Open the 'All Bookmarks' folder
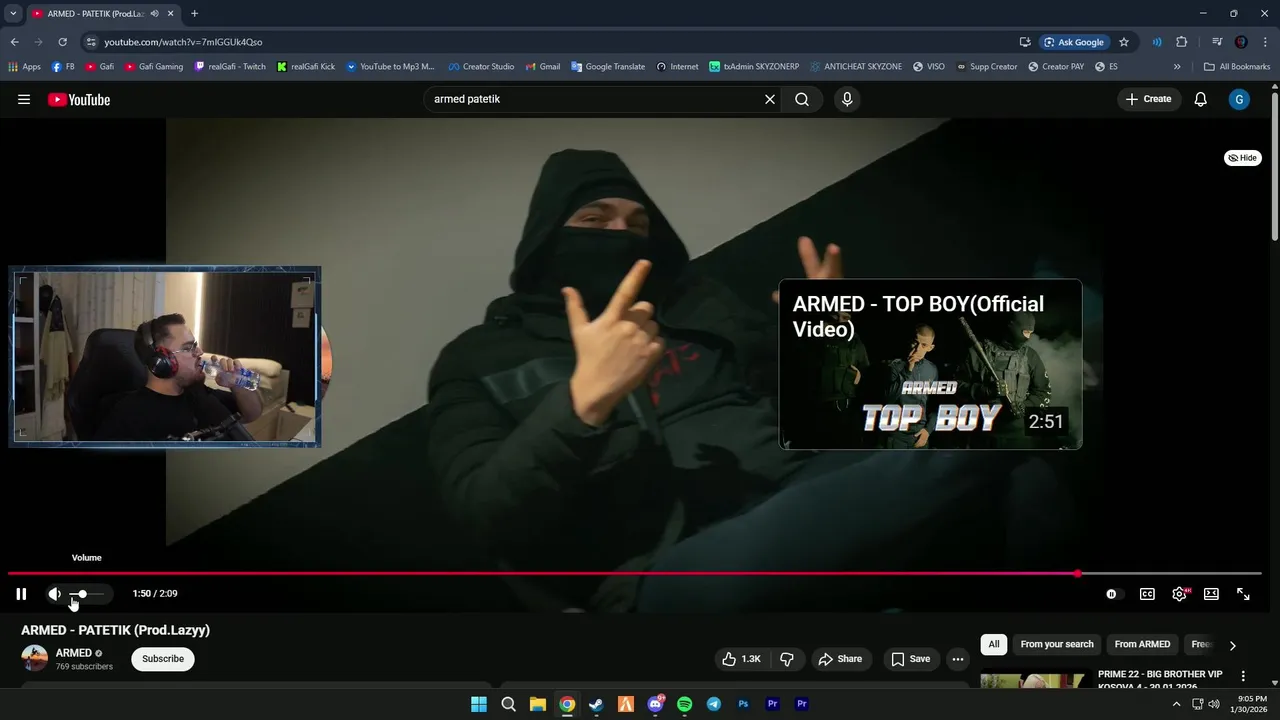 (x=1237, y=67)
